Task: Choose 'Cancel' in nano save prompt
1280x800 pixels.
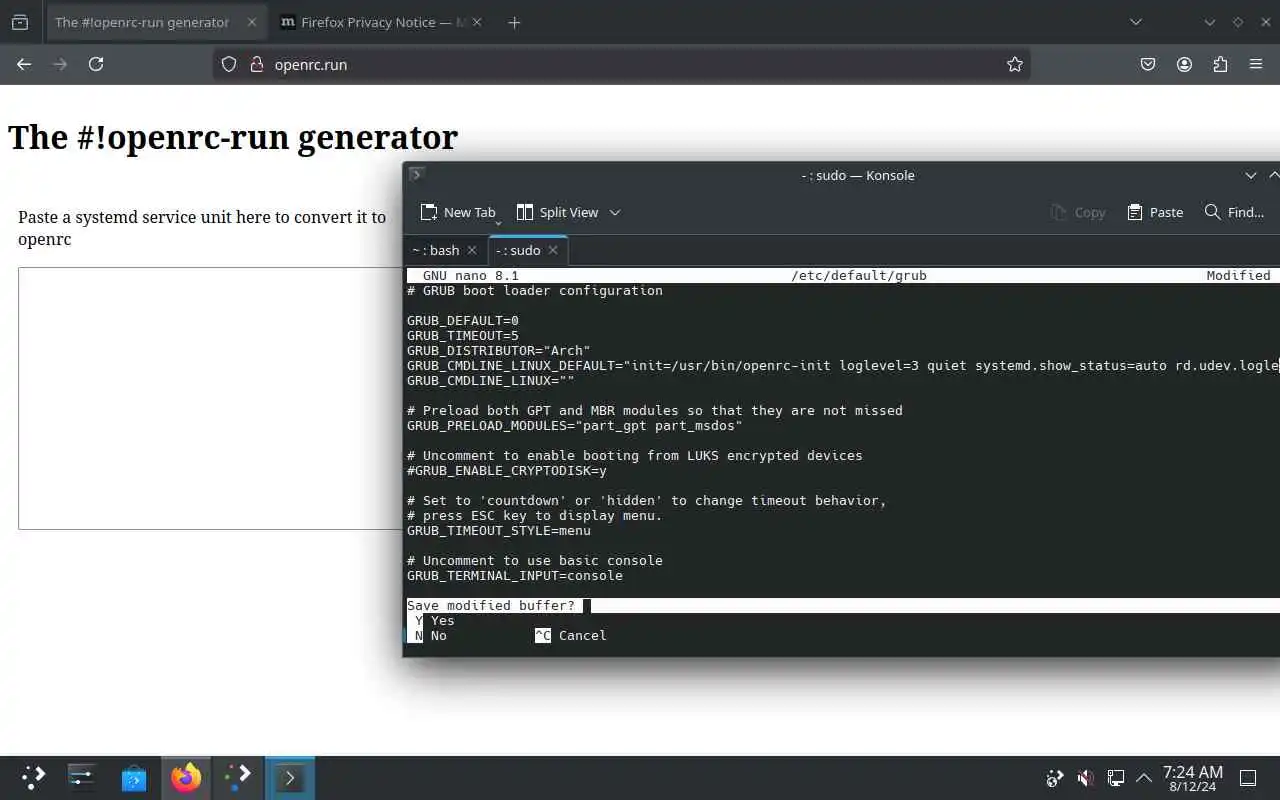Action: pyautogui.click(x=571, y=635)
